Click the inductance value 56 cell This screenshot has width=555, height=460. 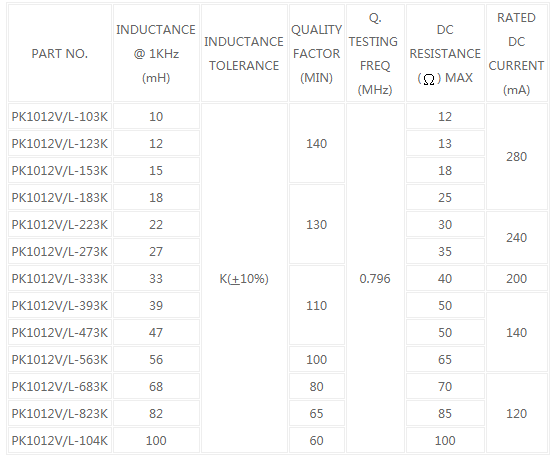[x=156, y=360]
